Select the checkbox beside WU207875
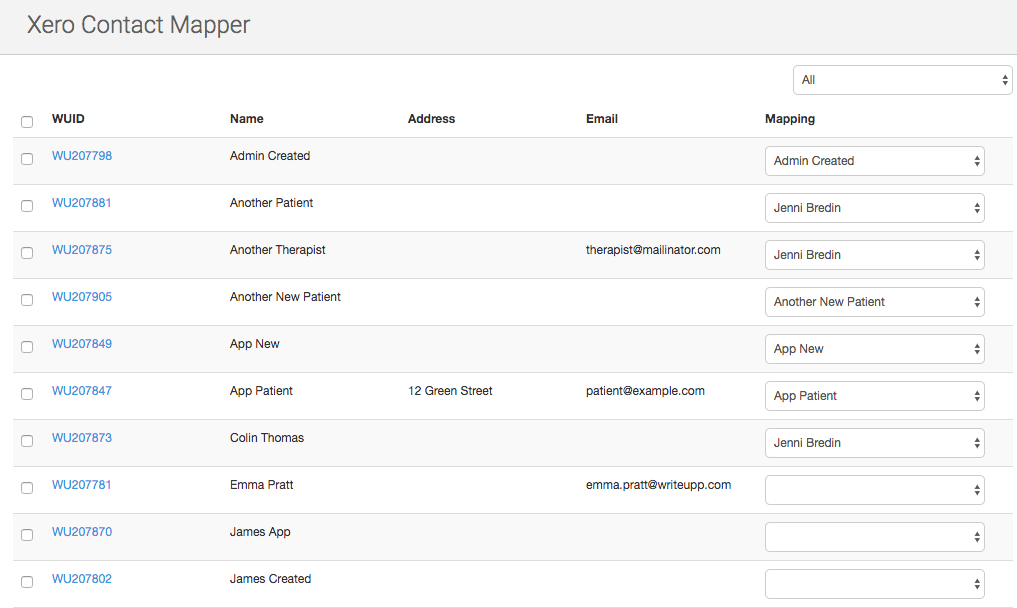 tap(27, 253)
